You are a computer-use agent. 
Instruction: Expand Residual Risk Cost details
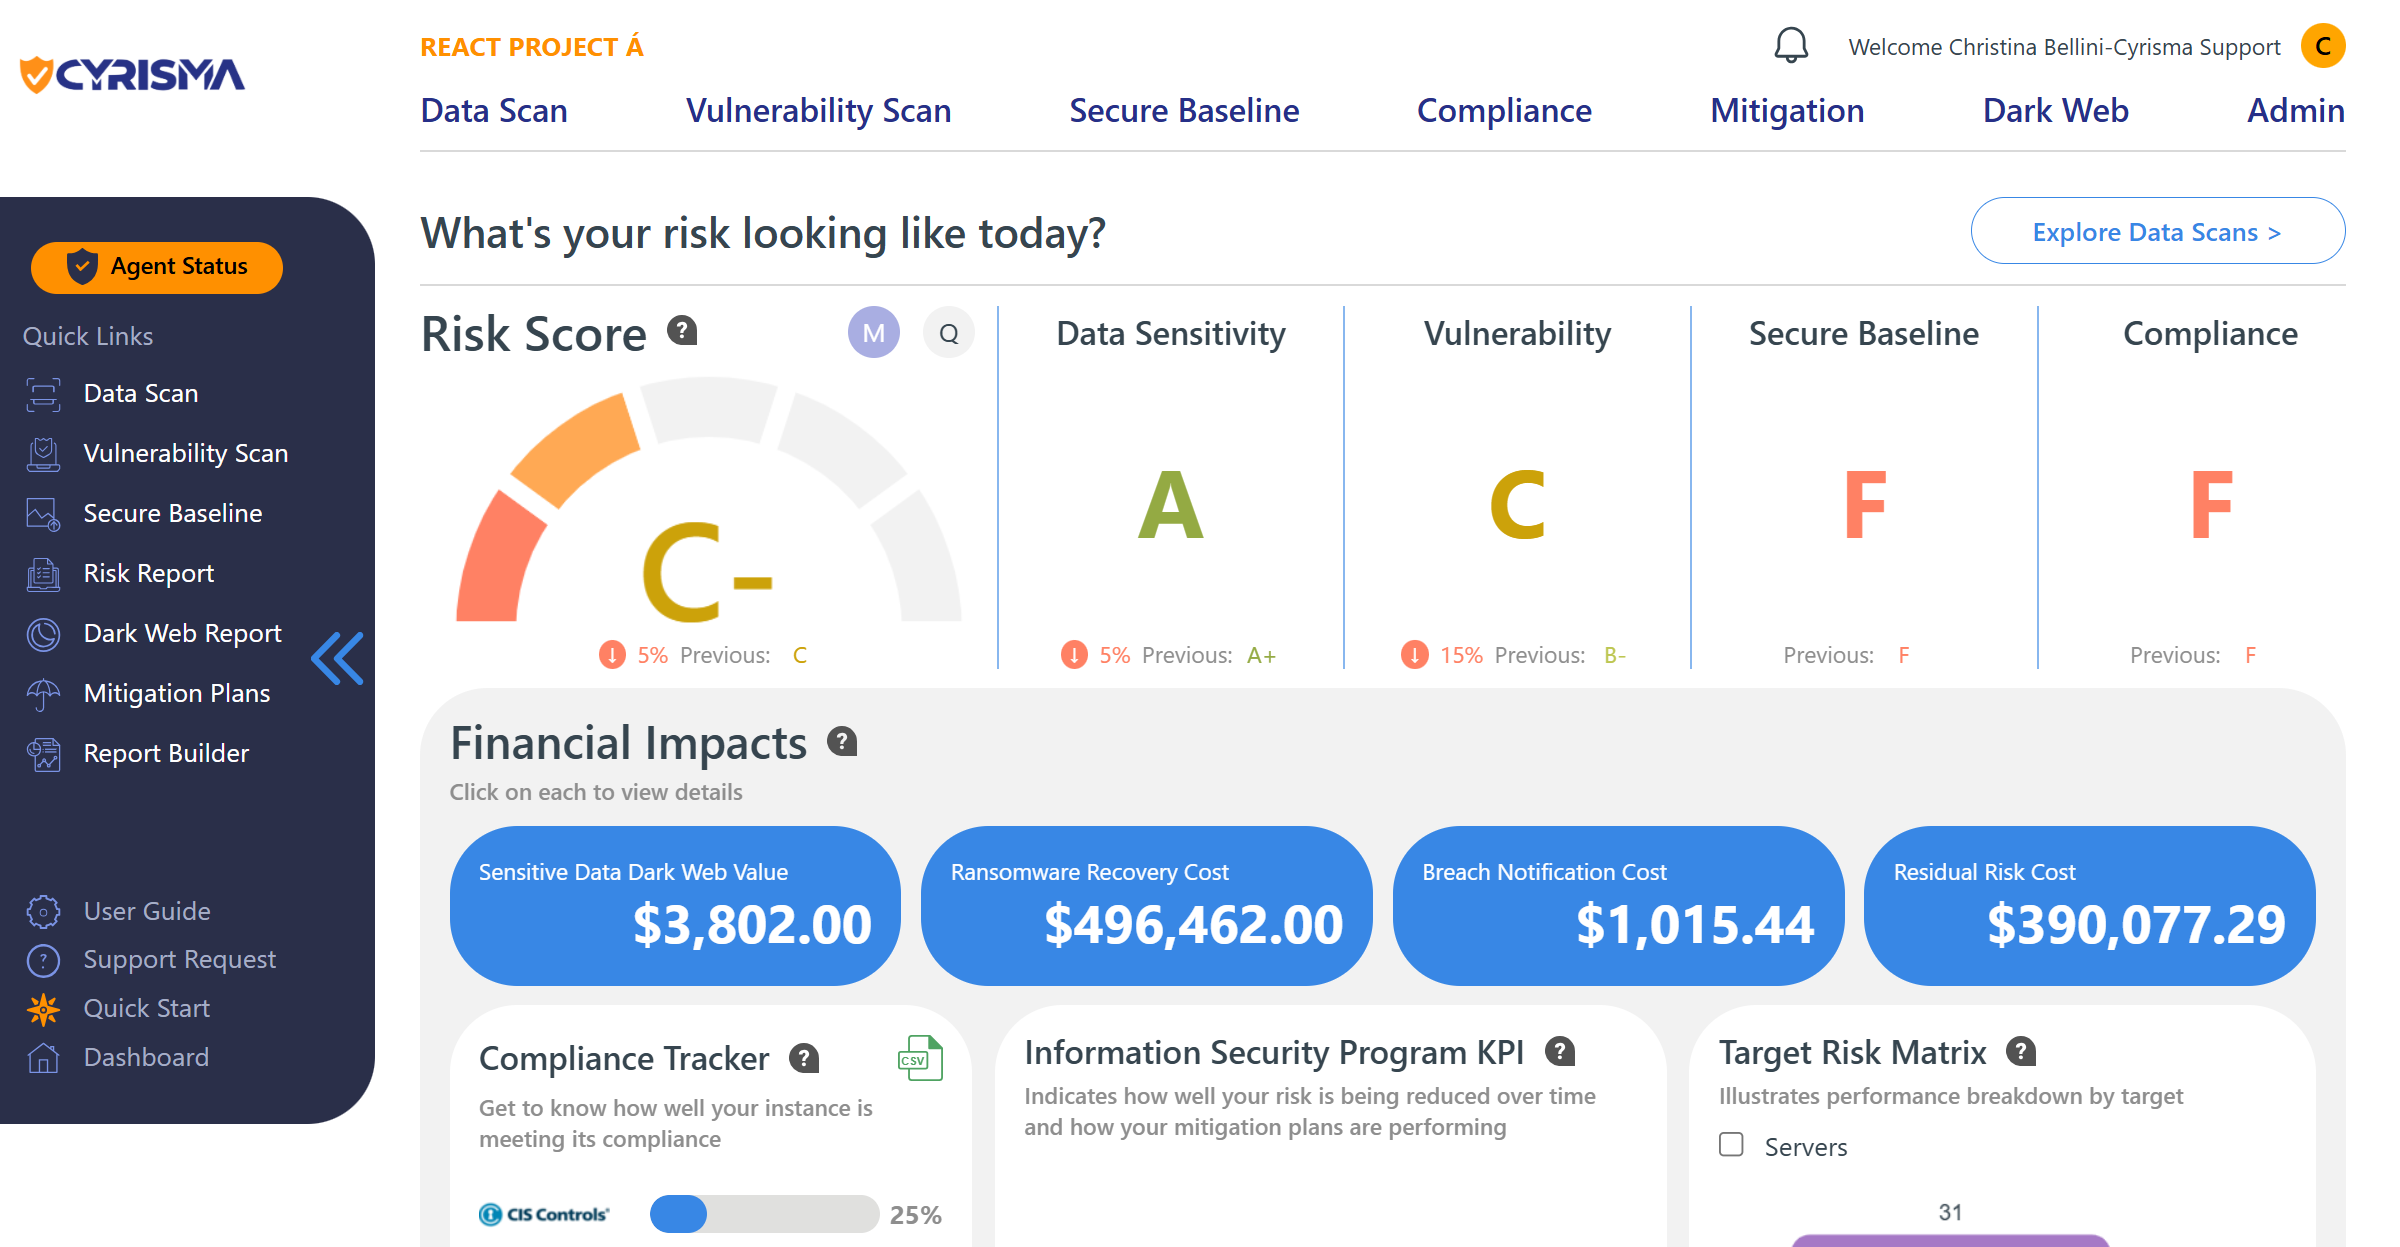coord(2089,905)
